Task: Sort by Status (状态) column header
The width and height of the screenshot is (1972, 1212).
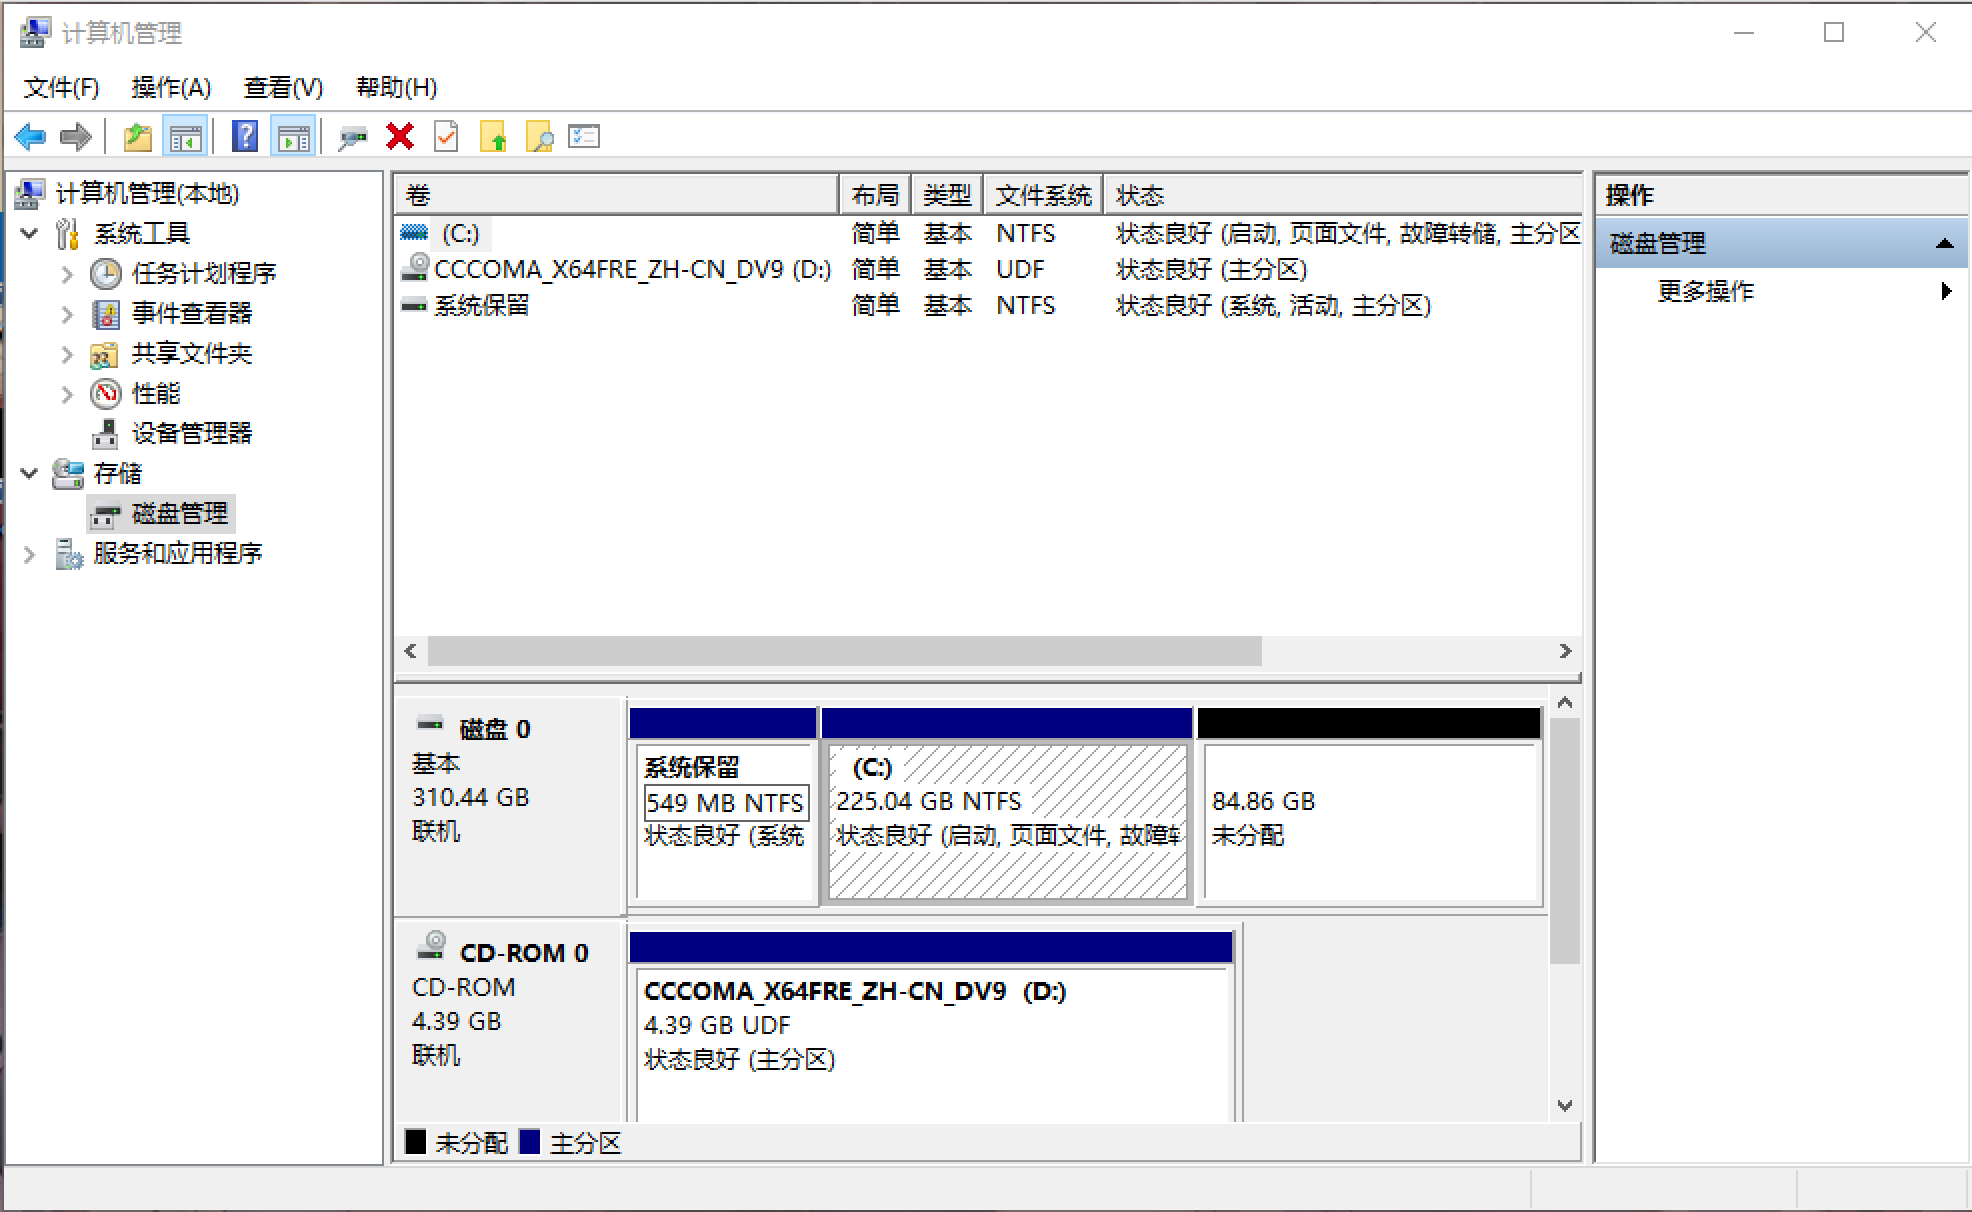Action: pos(1342,195)
